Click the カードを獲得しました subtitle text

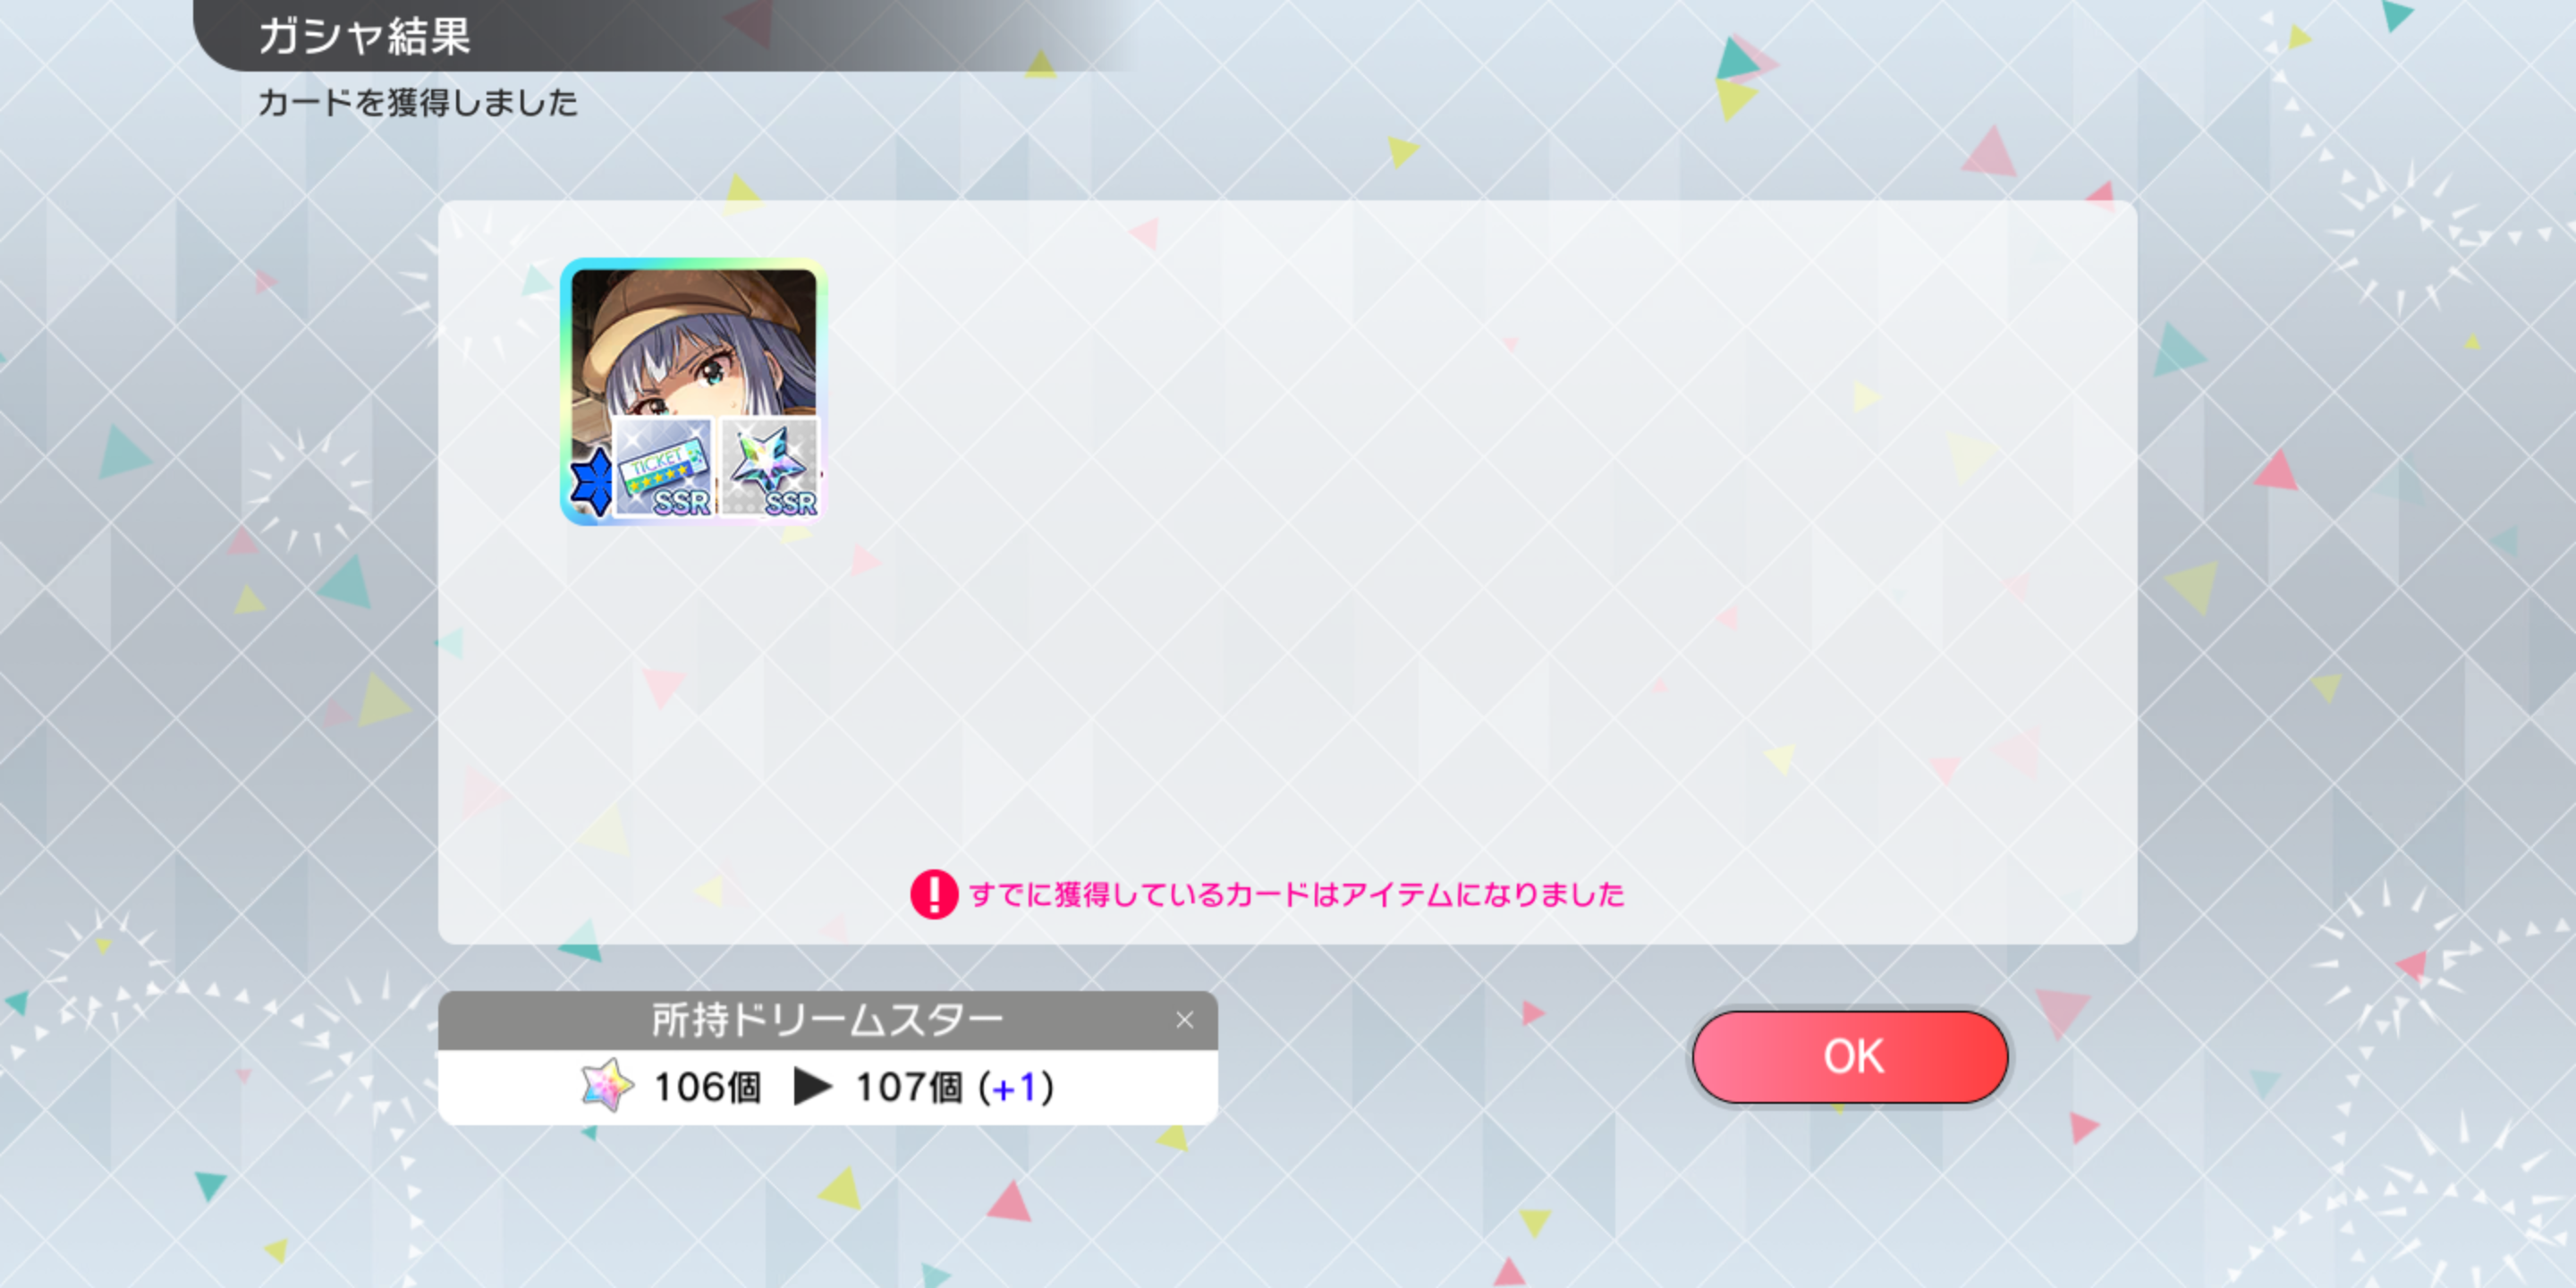click(418, 102)
